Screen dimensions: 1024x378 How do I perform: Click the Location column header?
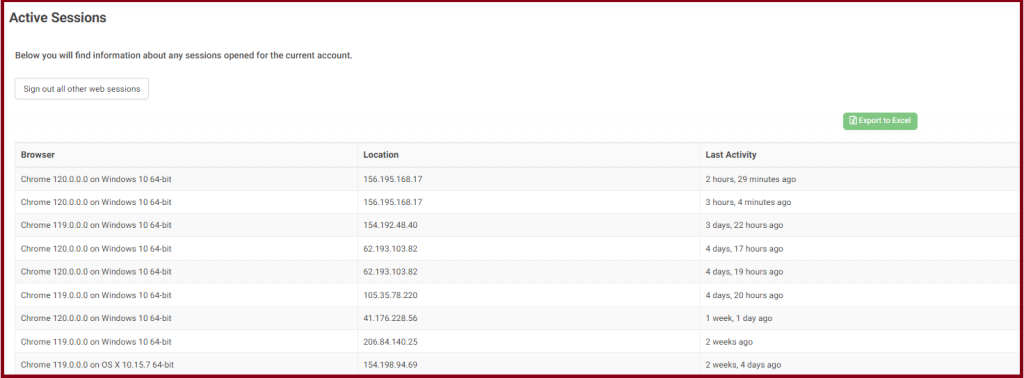(x=529, y=155)
